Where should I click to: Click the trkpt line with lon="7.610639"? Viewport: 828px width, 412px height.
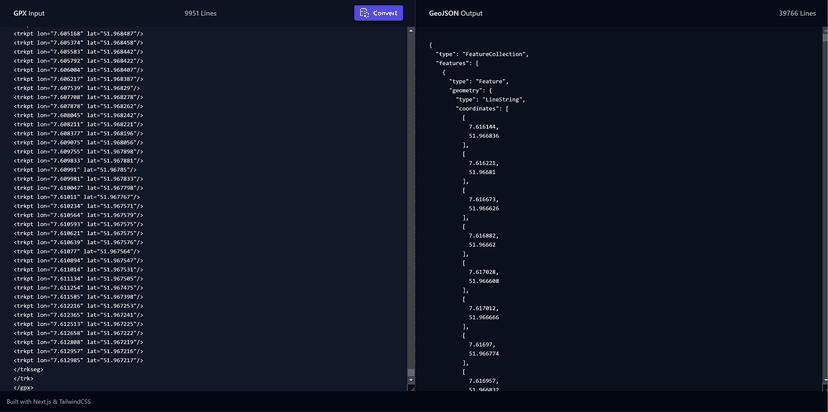click(78, 242)
